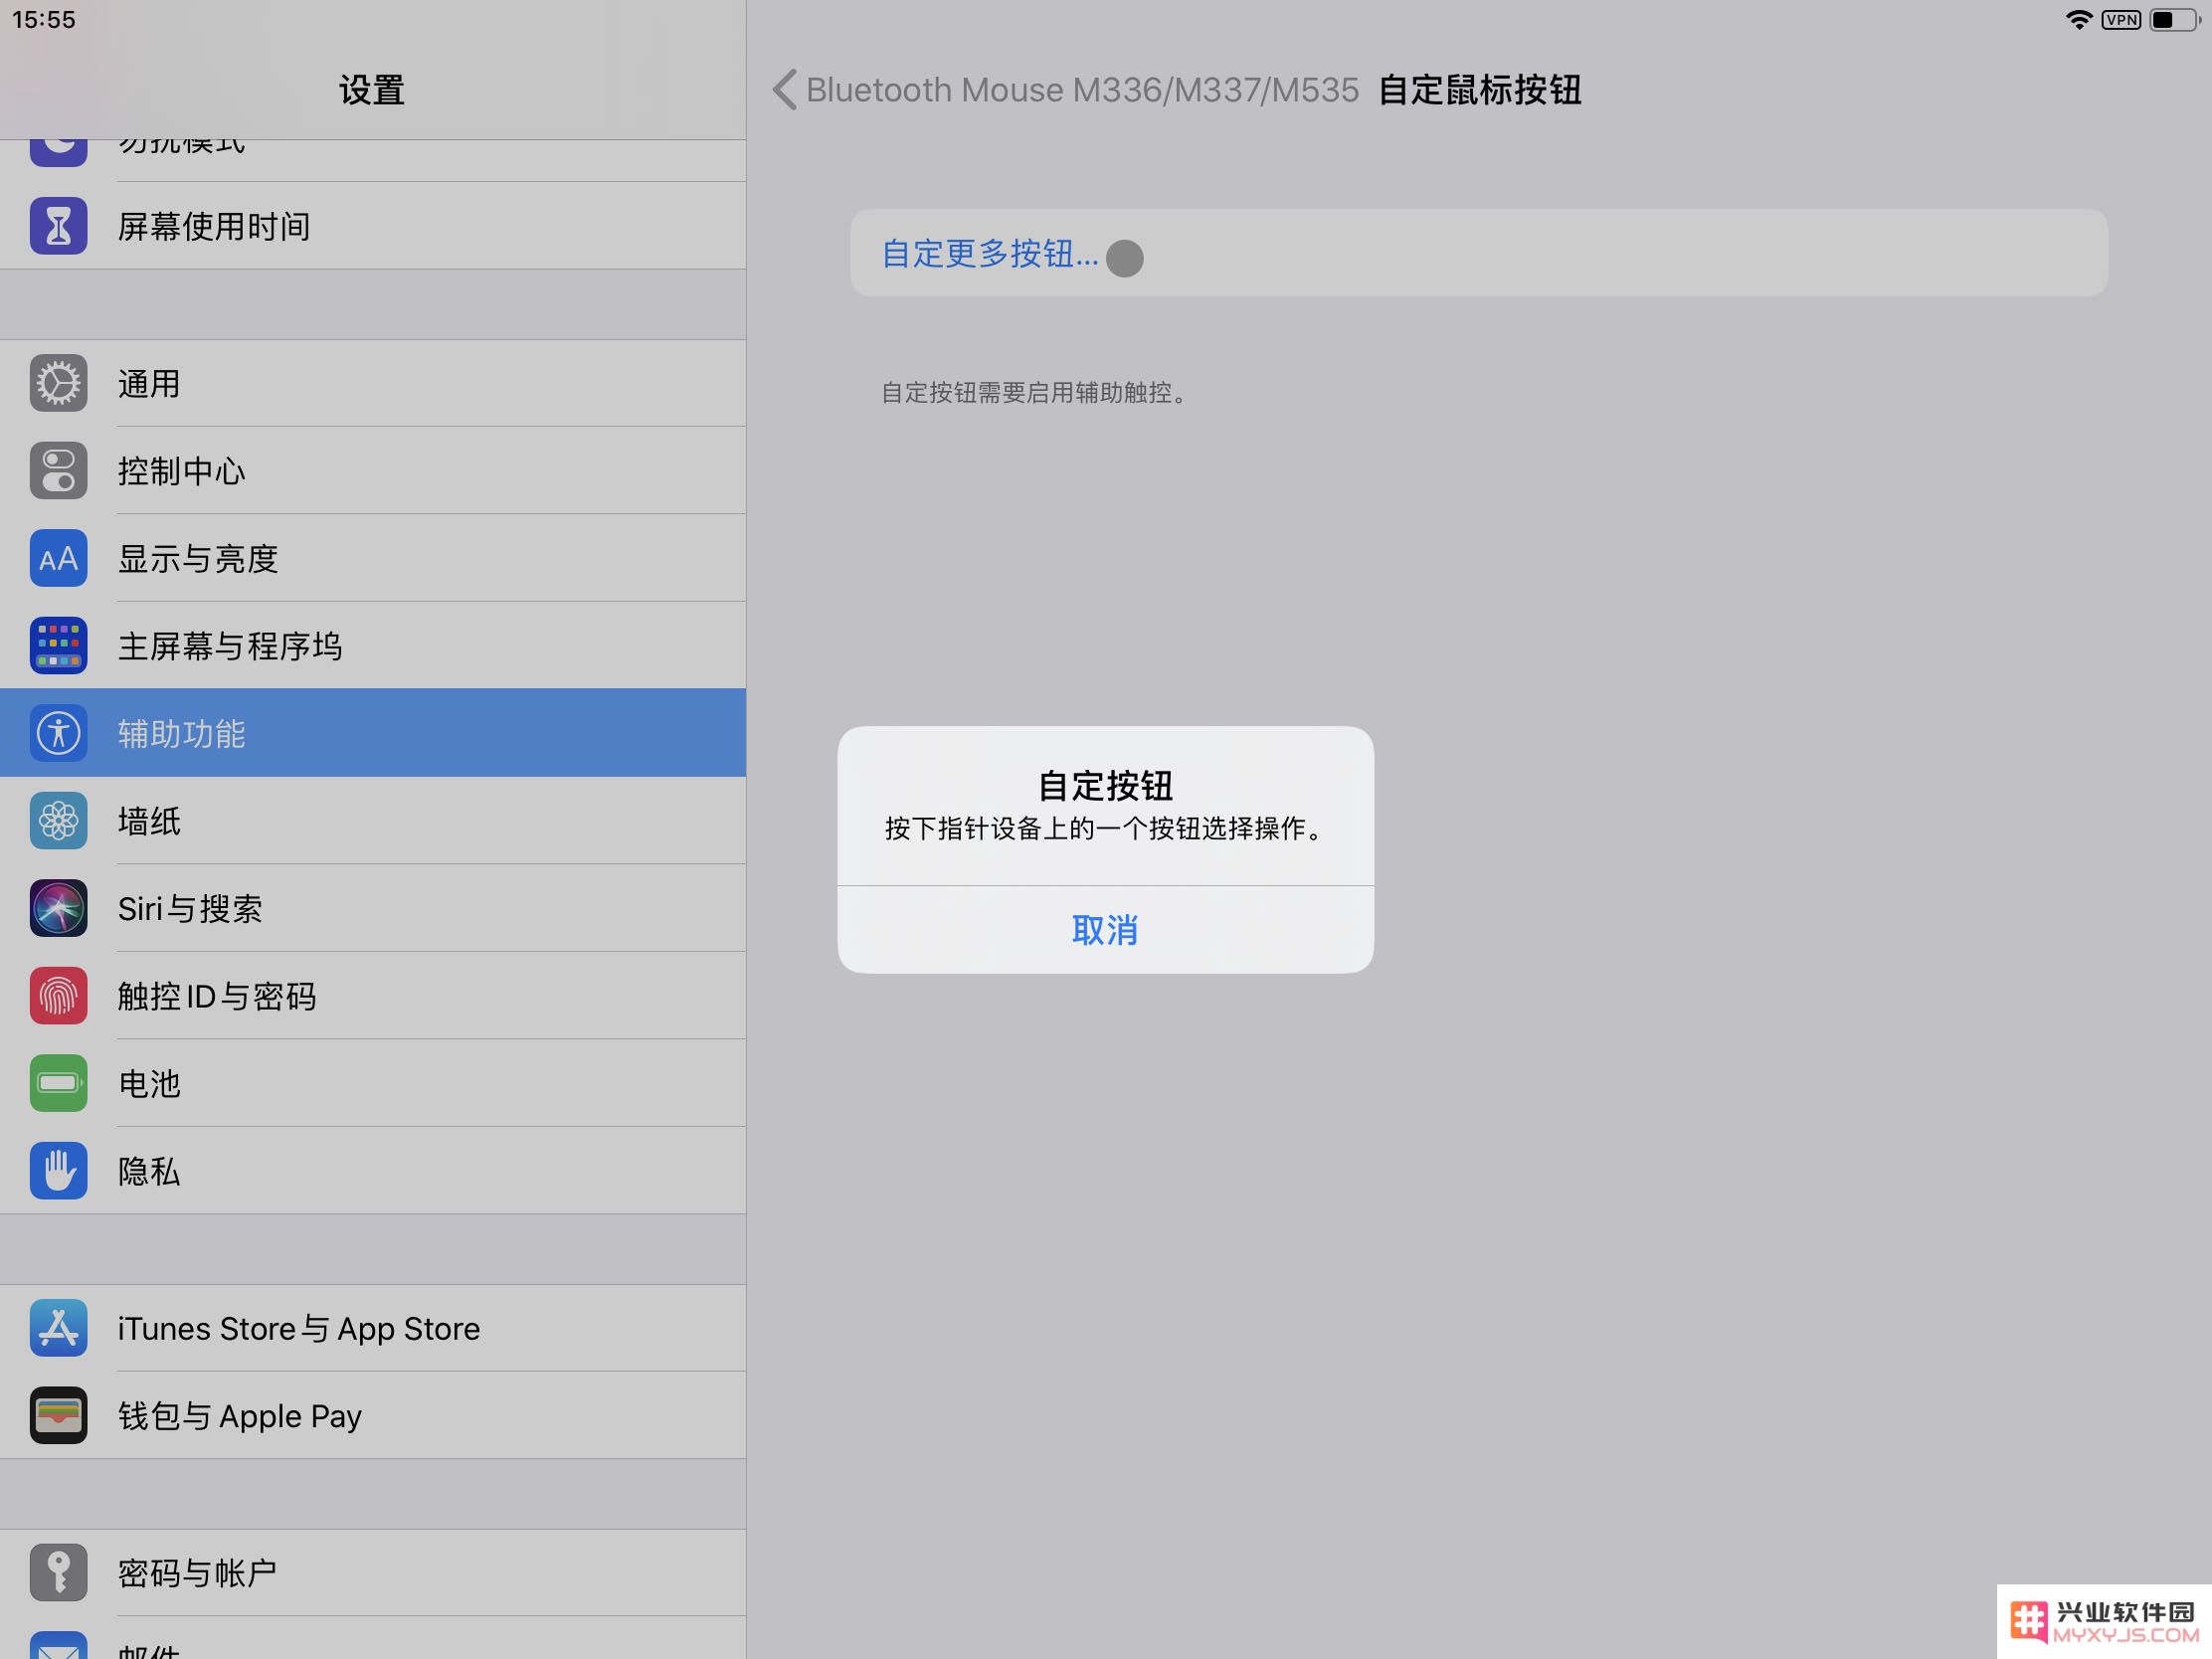
Task: Tap the Siri orb icon
Action: tap(58, 908)
